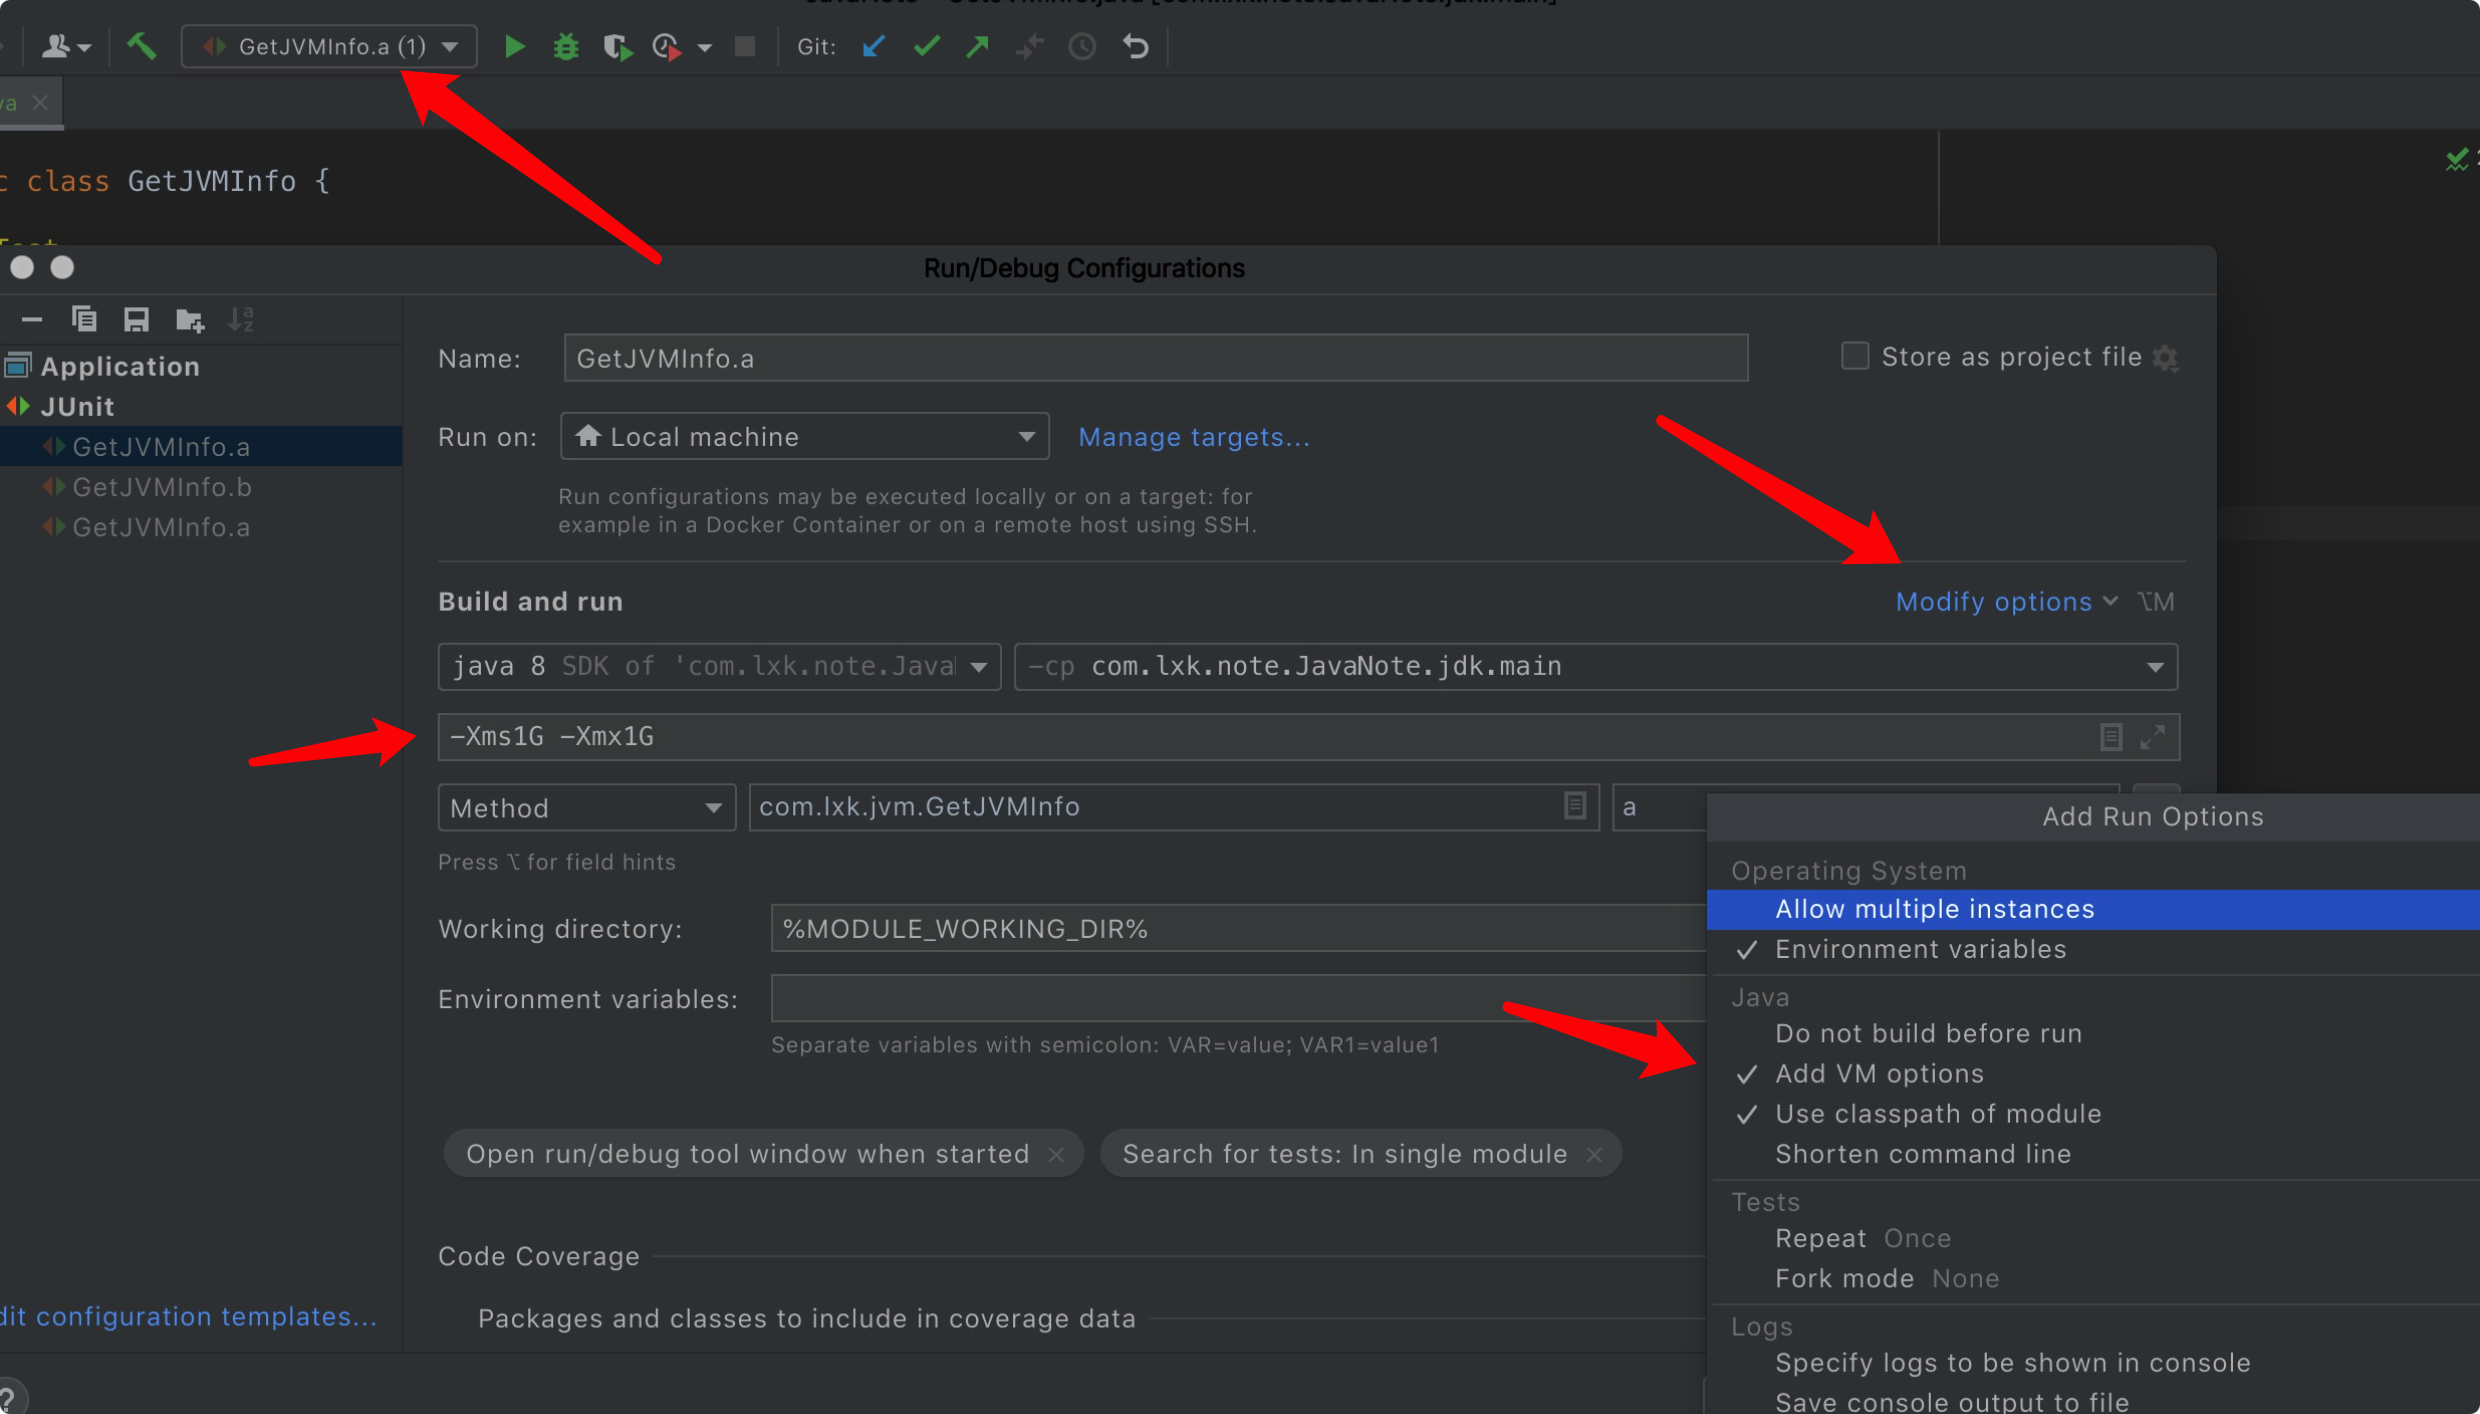Open the Local machine target dropdown
Screen dimensions: 2480x1414
click(804, 437)
